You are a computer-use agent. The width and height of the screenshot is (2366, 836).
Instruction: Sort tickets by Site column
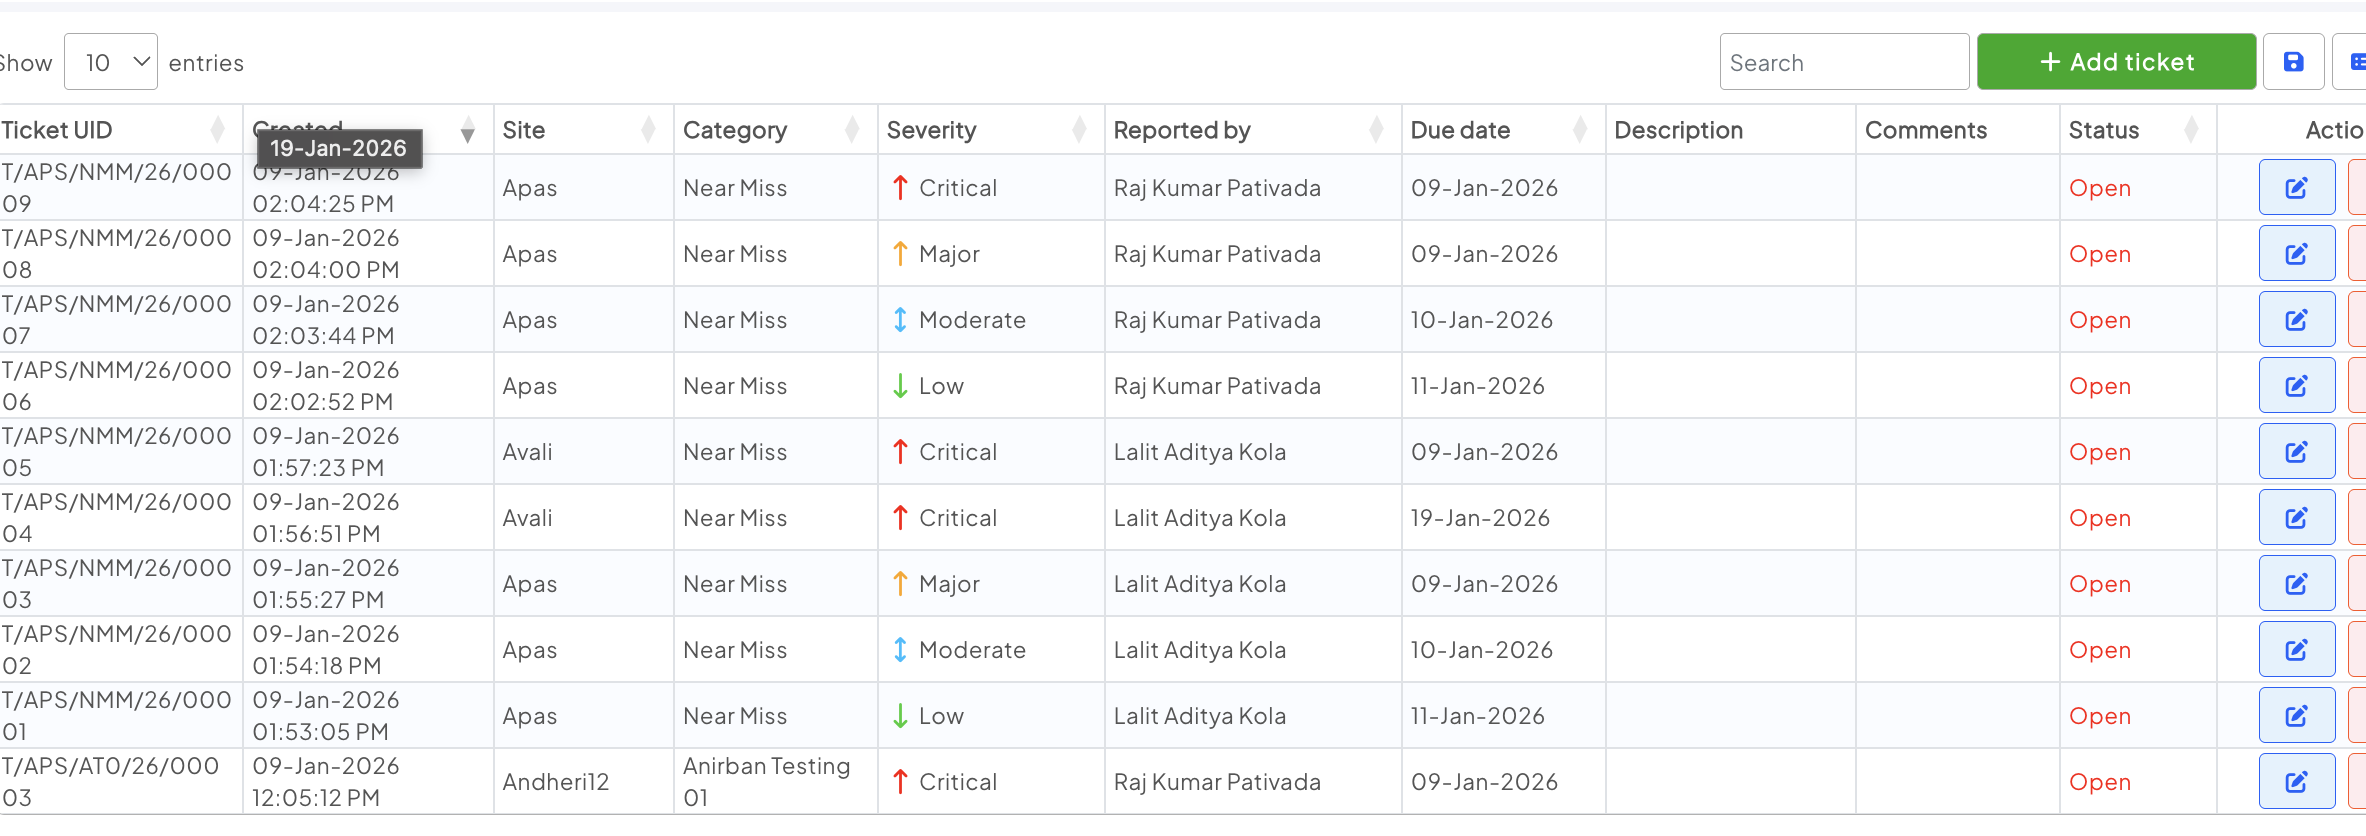pyautogui.click(x=524, y=130)
